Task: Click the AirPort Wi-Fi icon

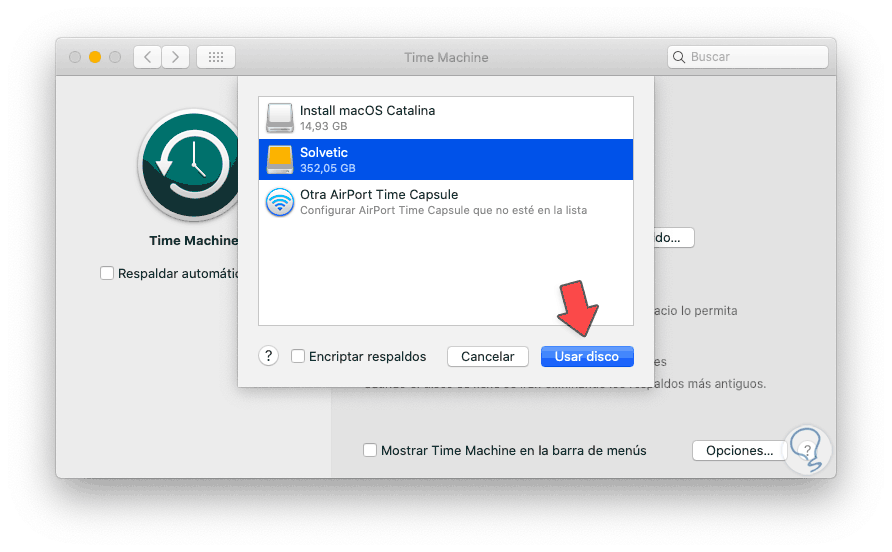Action: [279, 202]
